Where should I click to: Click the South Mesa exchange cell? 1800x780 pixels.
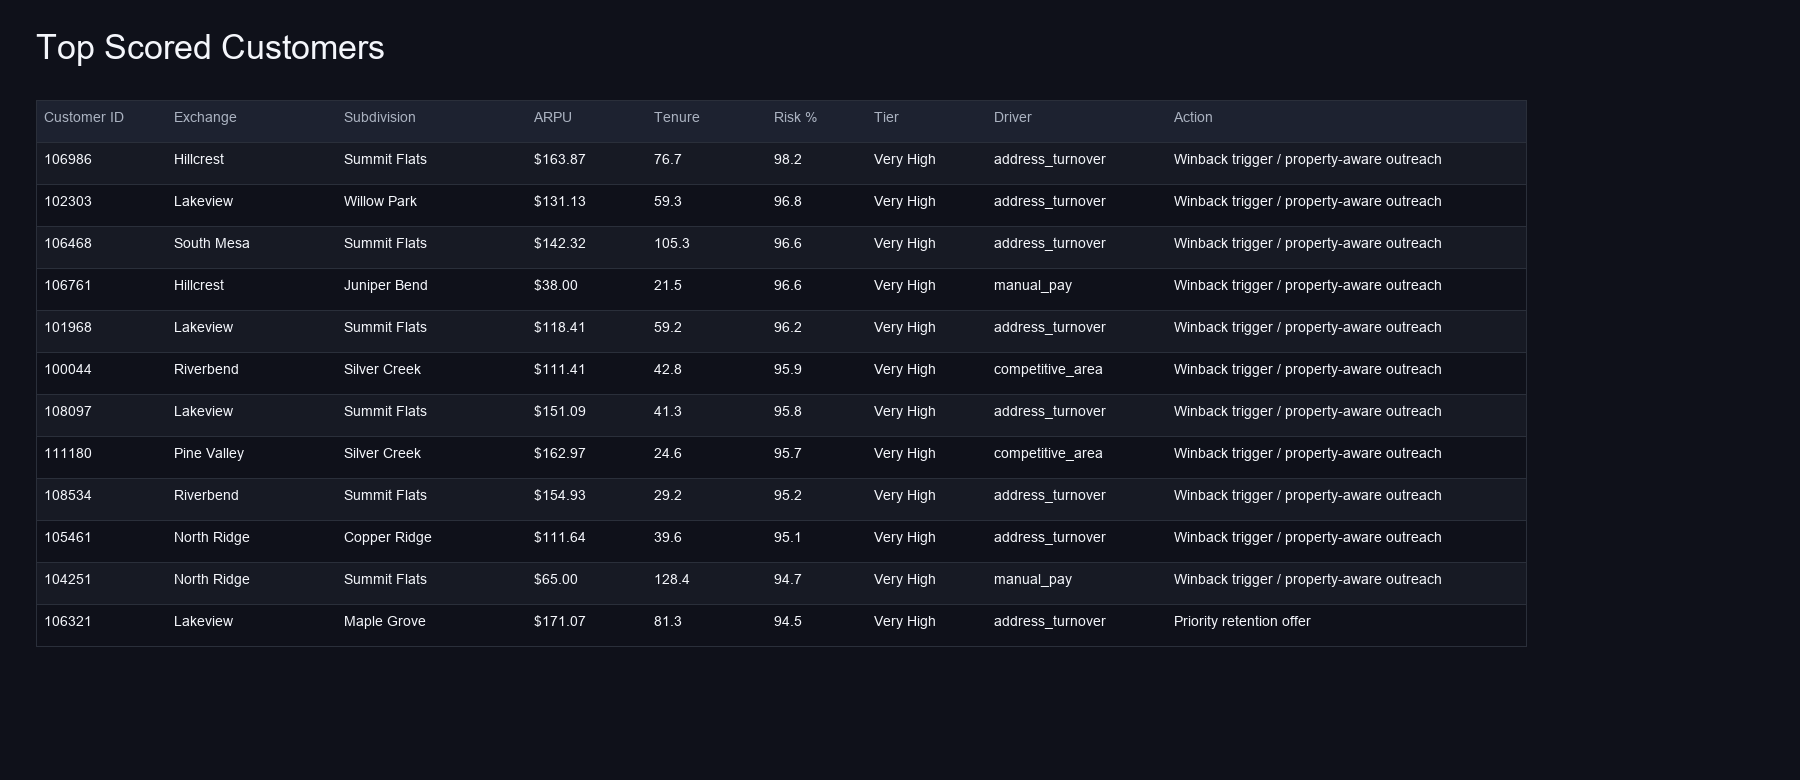click(x=212, y=243)
